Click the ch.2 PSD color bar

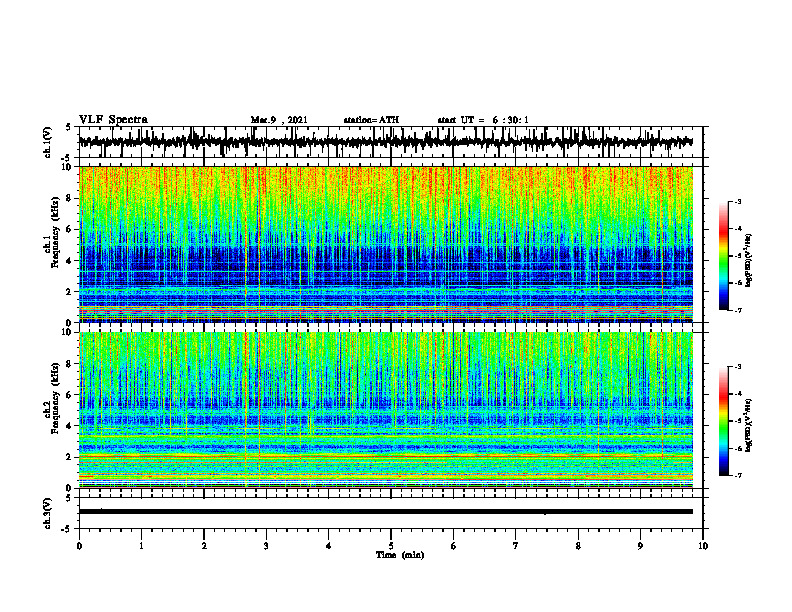pos(723,421)
